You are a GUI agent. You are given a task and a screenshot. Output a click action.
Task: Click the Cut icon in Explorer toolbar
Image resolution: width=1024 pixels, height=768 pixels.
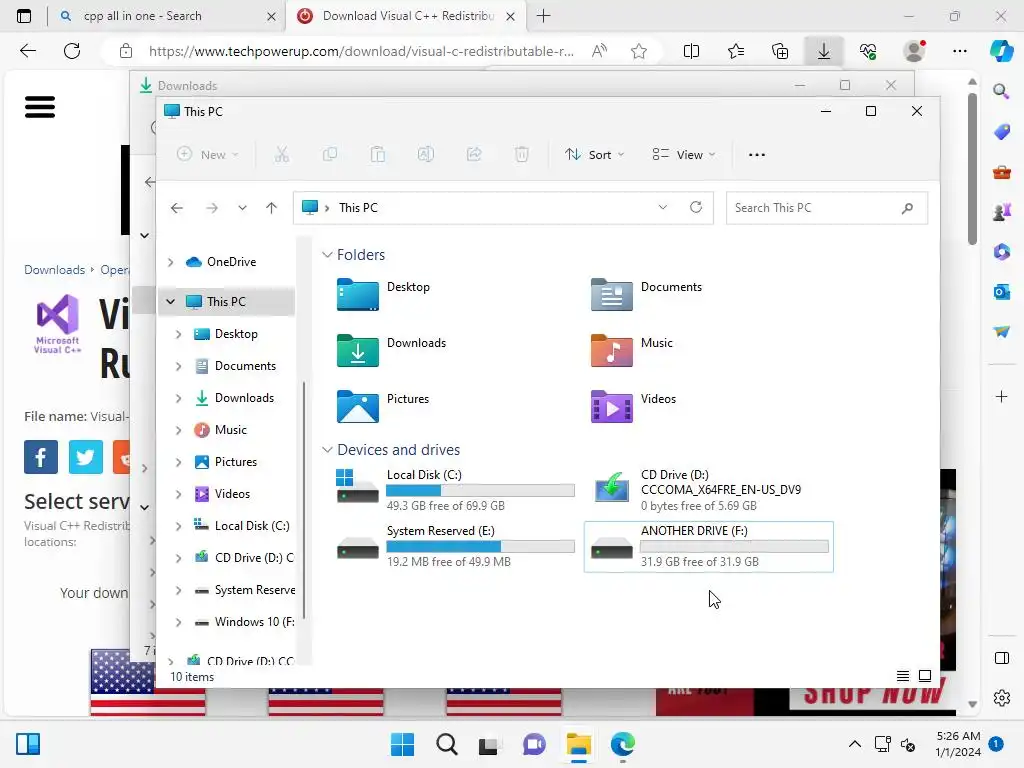281,155
